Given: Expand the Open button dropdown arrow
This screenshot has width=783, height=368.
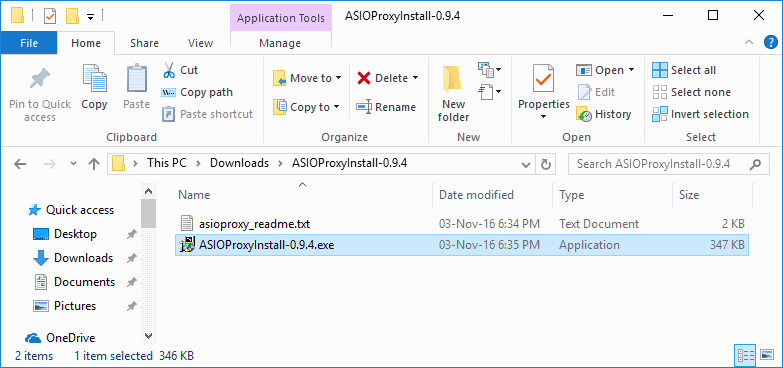Looking at the screenshot, I should pos(631,70).
